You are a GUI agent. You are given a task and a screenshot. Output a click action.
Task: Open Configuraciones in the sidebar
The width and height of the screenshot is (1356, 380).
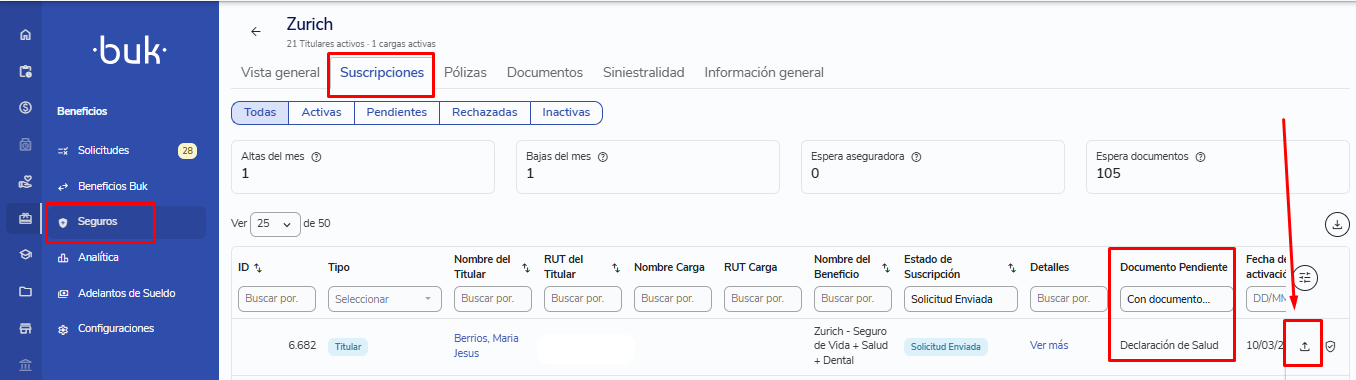coord(116,328)
